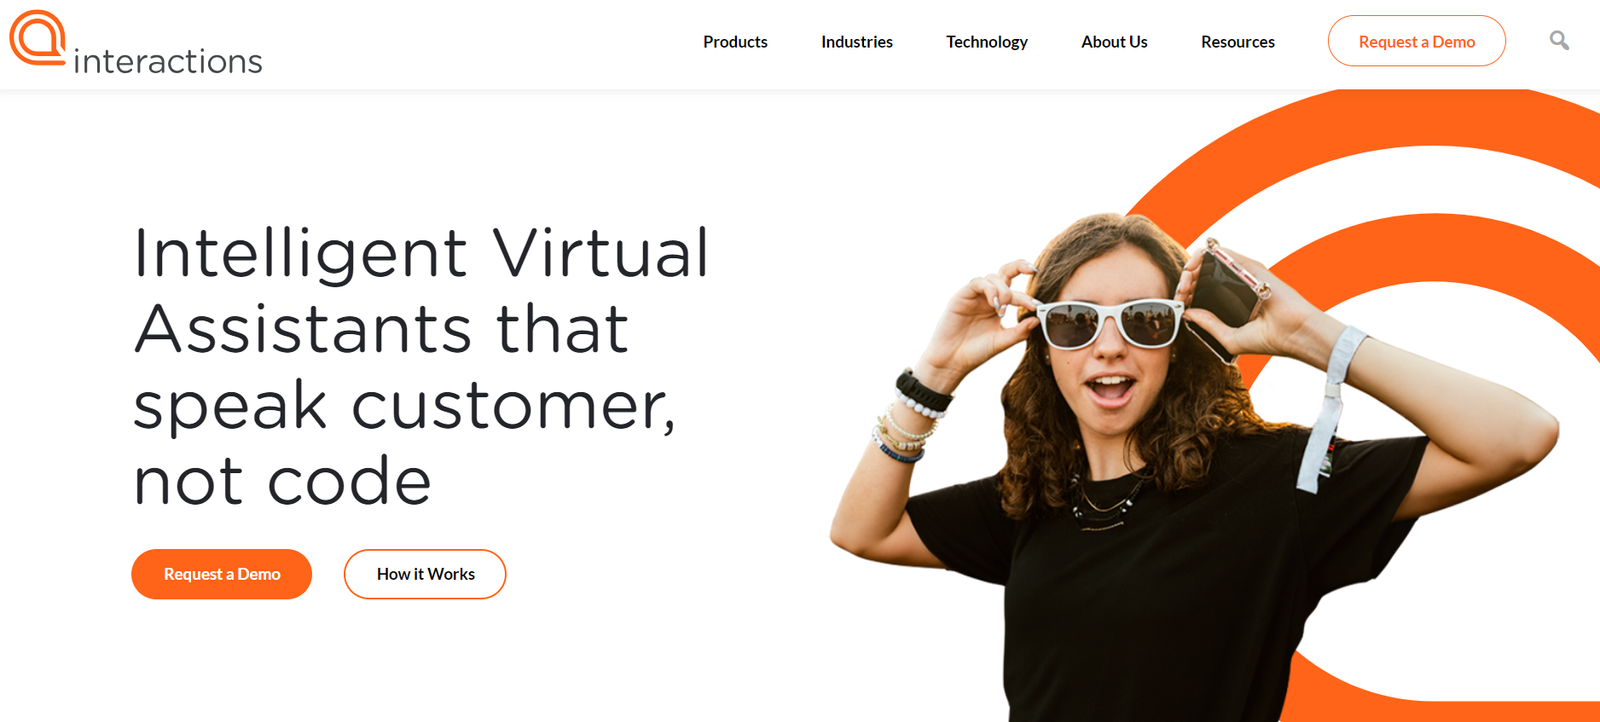Click the "Intelligent Virtual Assistants" headline text
Image resolution: width=1600 pixels, height=722 pixels.
(422, 290)
